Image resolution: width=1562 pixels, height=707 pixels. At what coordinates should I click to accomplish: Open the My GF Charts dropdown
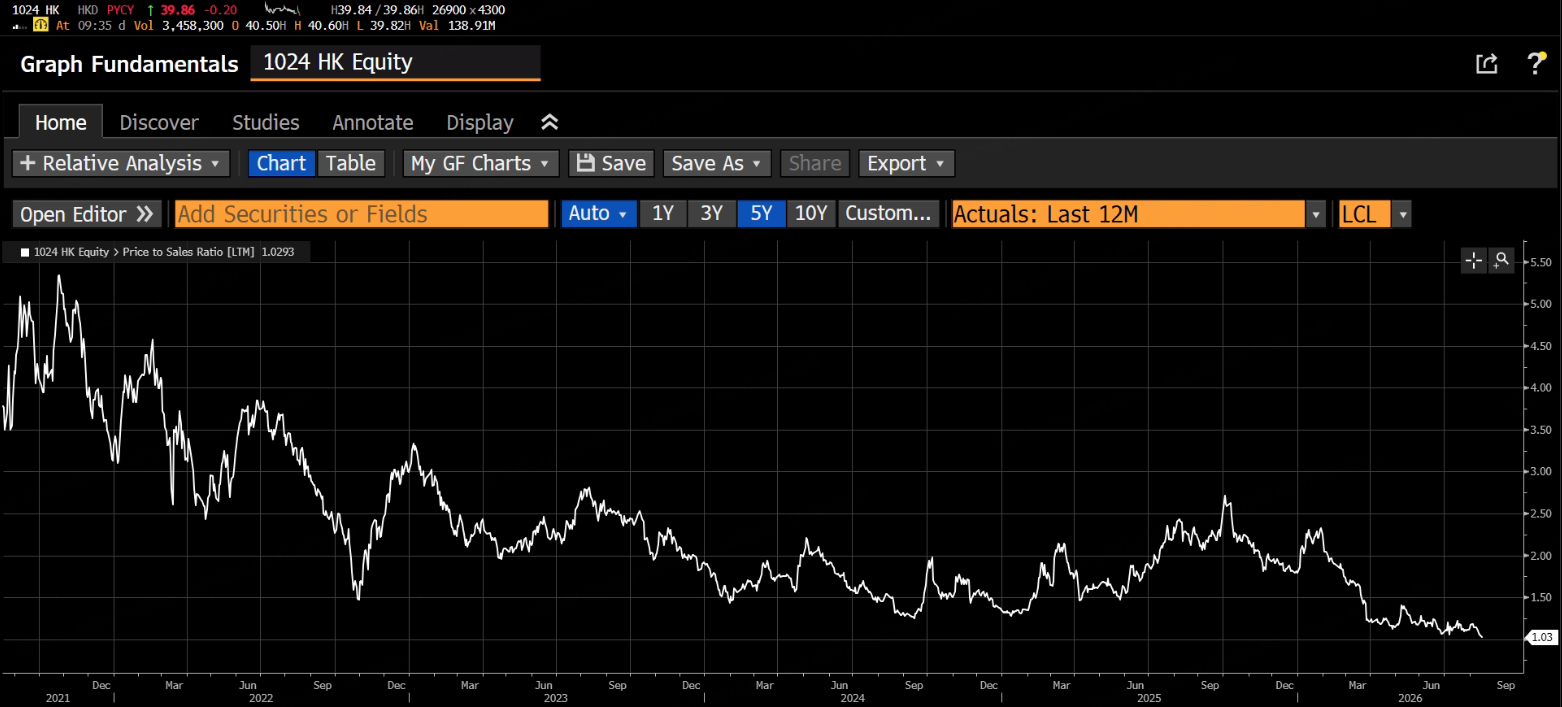[481, 163]
